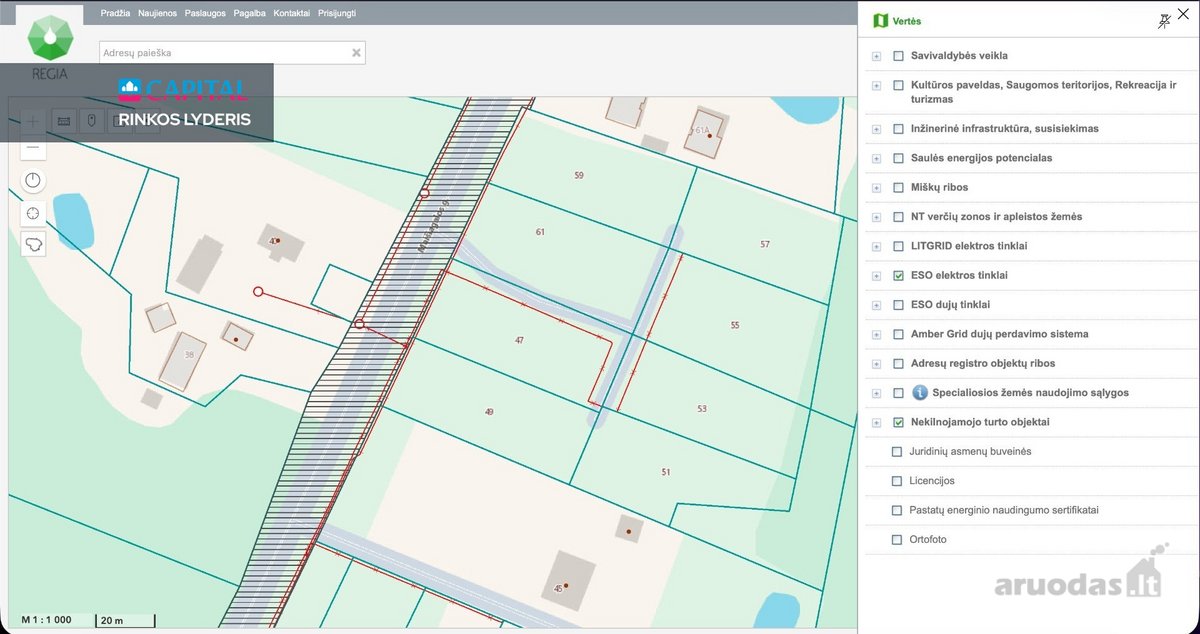Enable Licencijos layer
This screenshot has width=1200, height=634.
pyautogui.click(x=897, y=481)
